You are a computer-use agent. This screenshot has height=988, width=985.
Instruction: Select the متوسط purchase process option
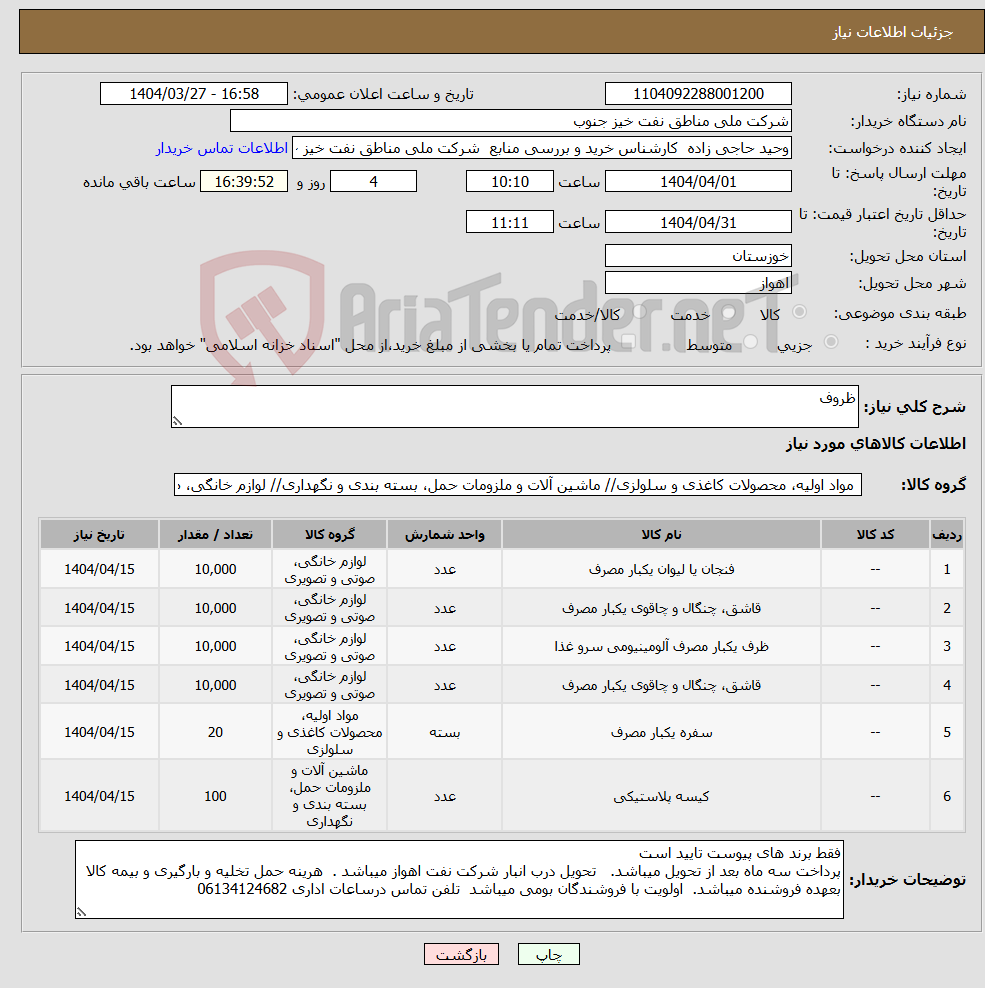[748, 341]
